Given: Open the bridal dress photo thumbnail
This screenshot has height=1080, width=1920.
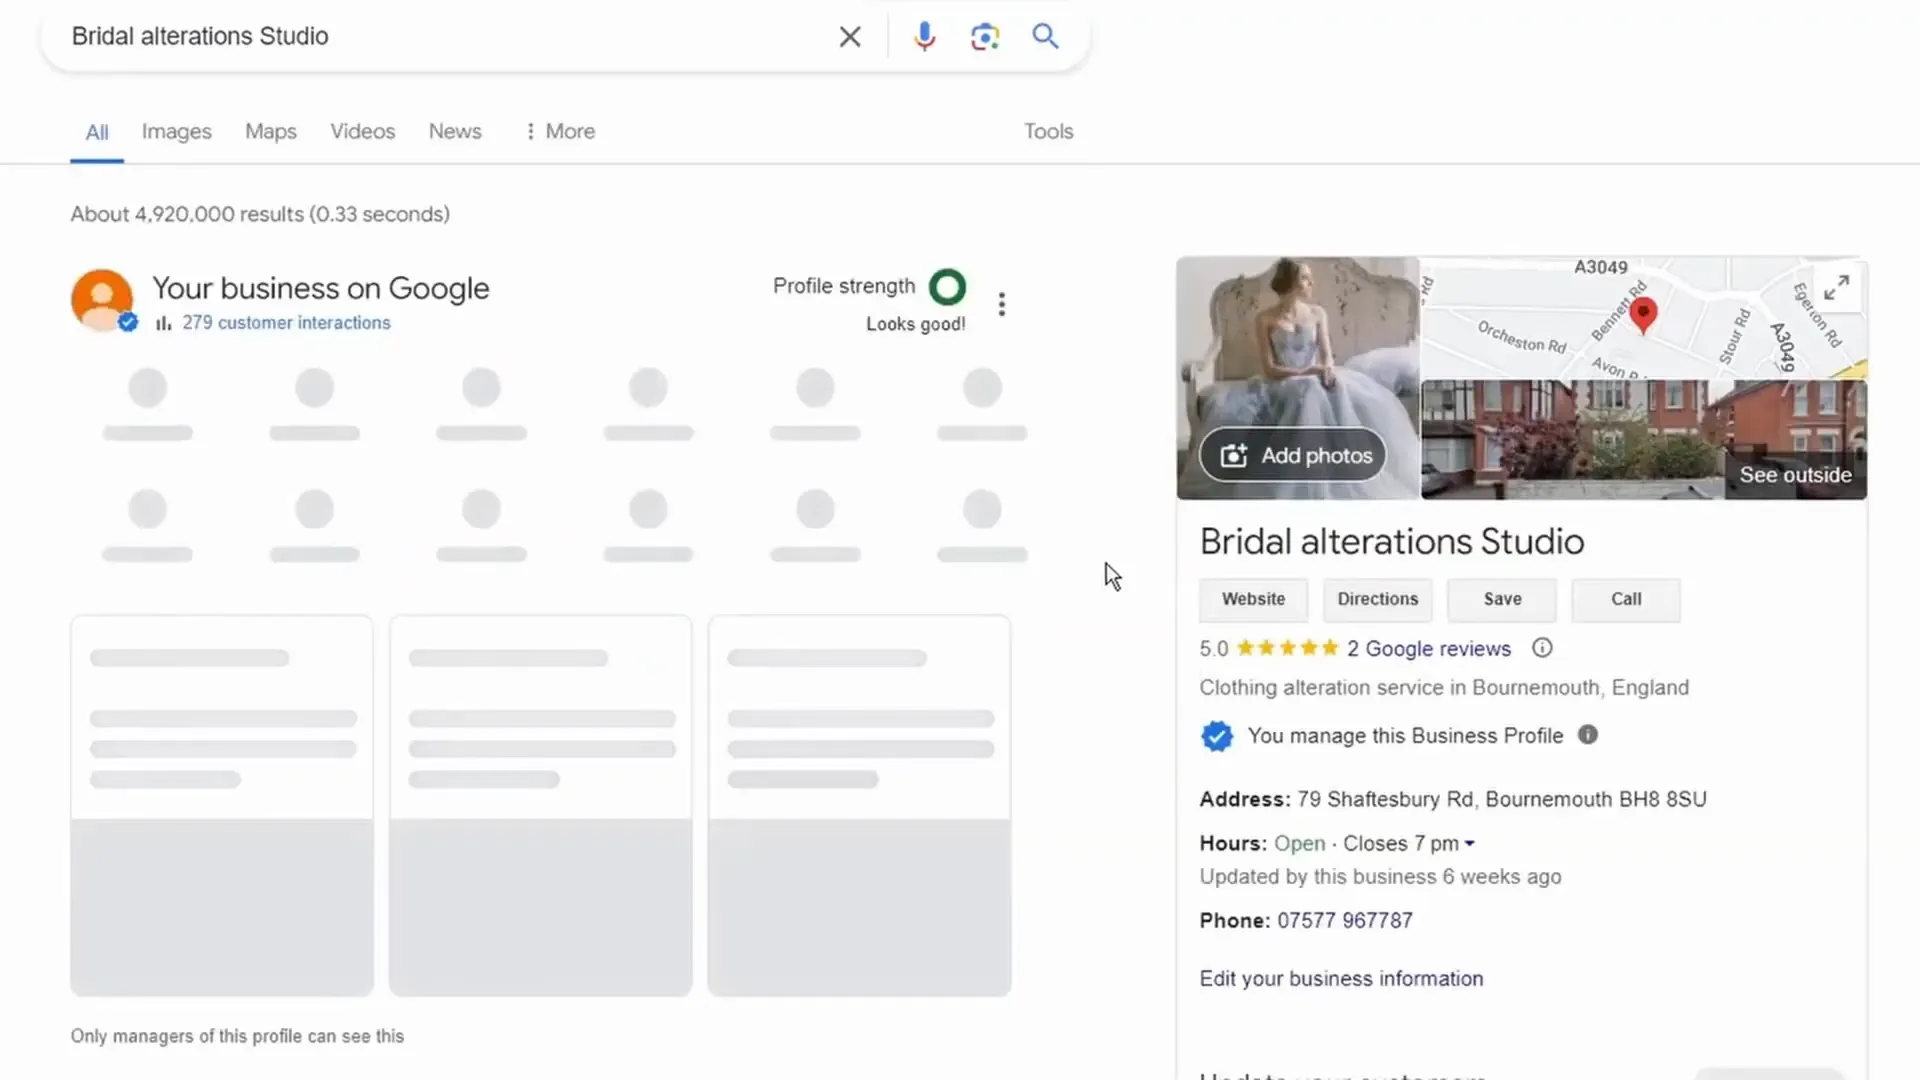Looking at the screenshot, I should [1298, 378].
